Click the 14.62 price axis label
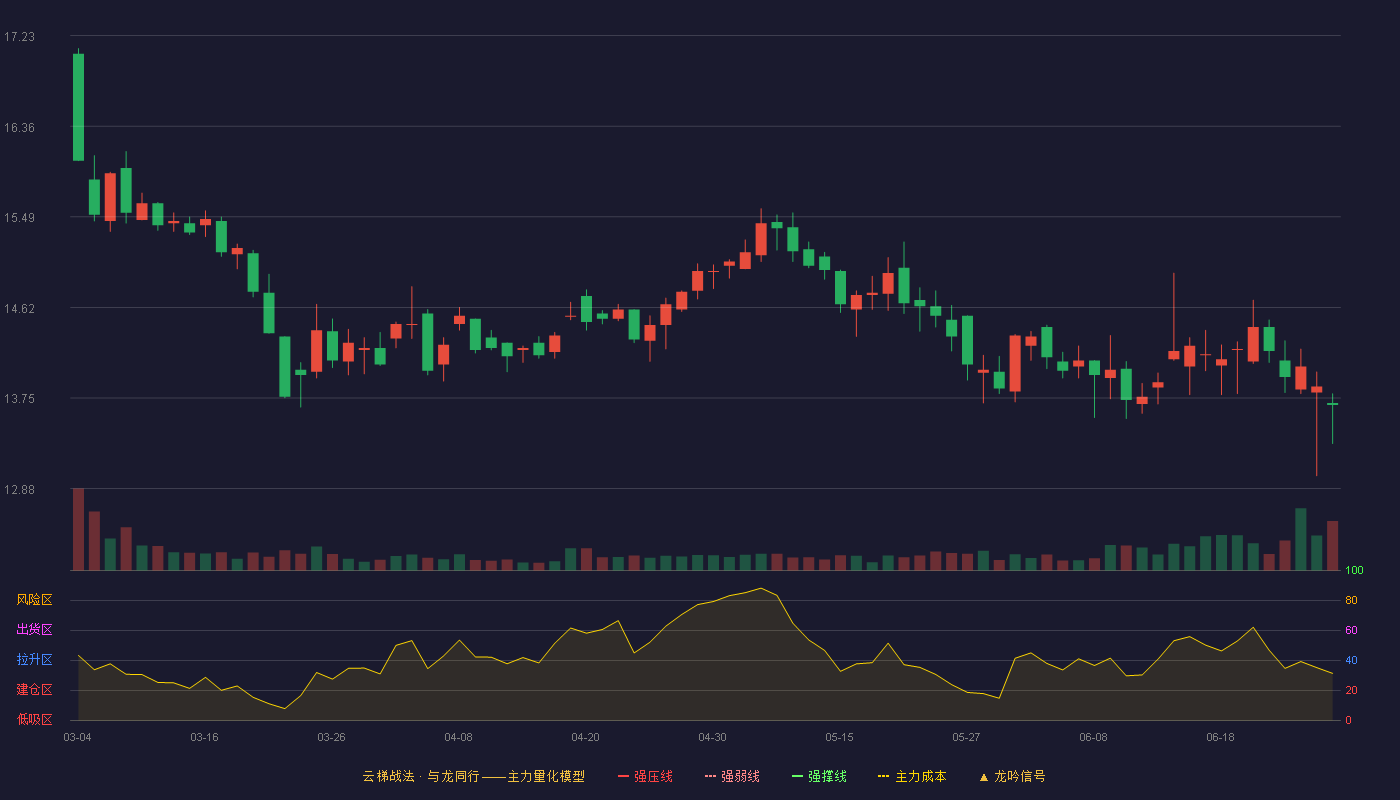The height and width of the screenshot is (800, 1400). point(19,309)
